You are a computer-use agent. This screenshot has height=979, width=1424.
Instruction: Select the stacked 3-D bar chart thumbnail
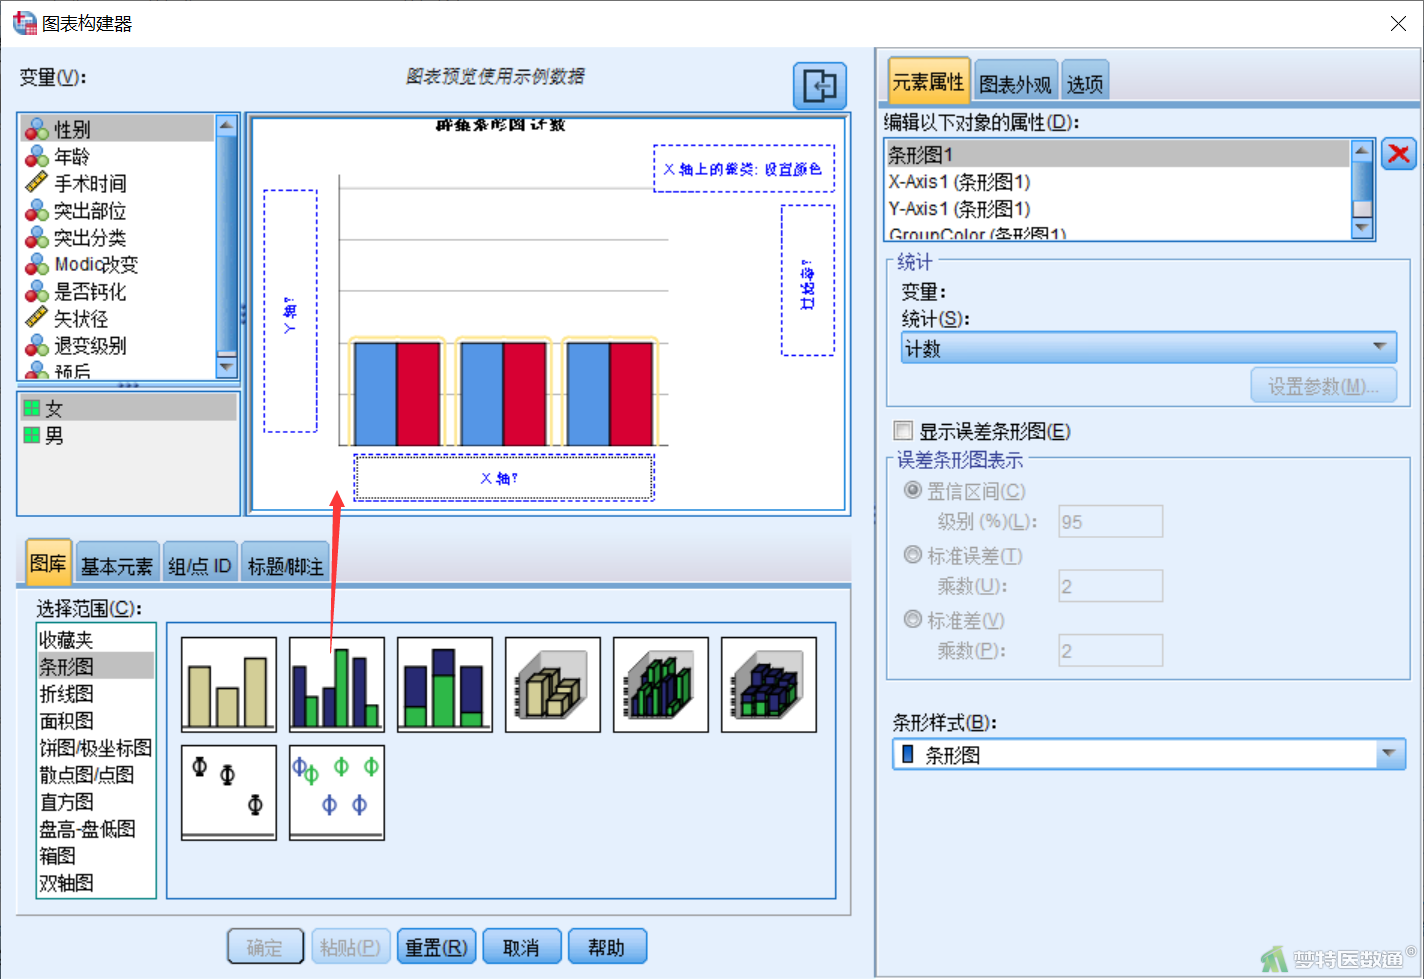pos(769,685)
